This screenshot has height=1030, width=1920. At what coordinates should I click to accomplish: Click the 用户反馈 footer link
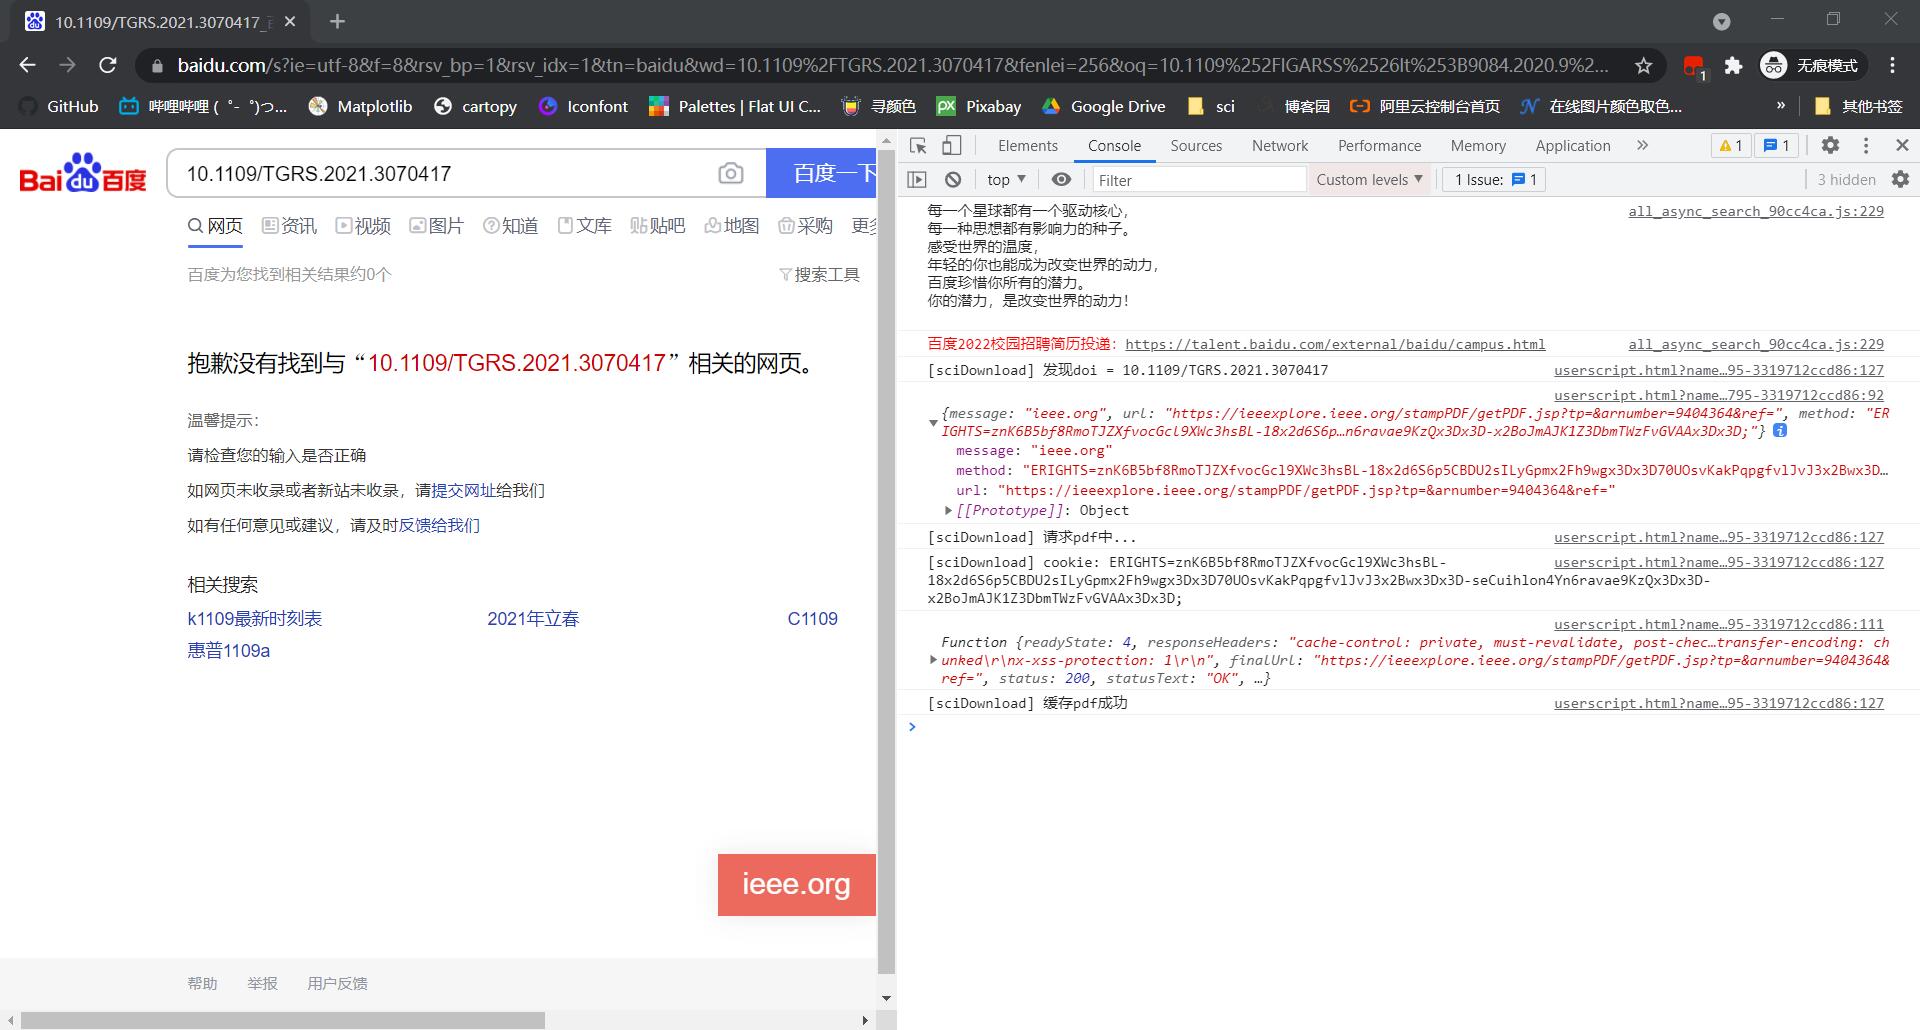[337, 984]
